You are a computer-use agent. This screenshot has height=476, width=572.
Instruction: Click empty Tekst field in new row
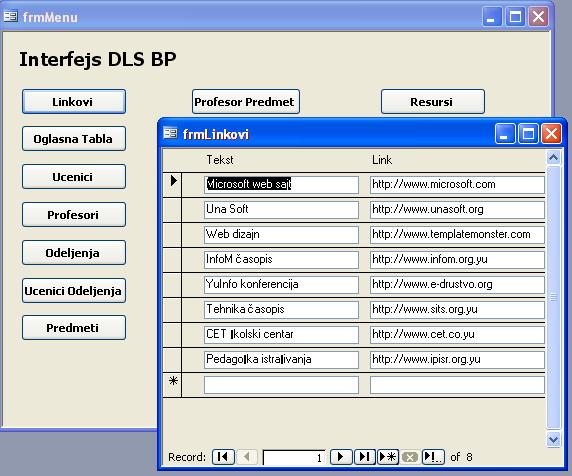point(281,385)
